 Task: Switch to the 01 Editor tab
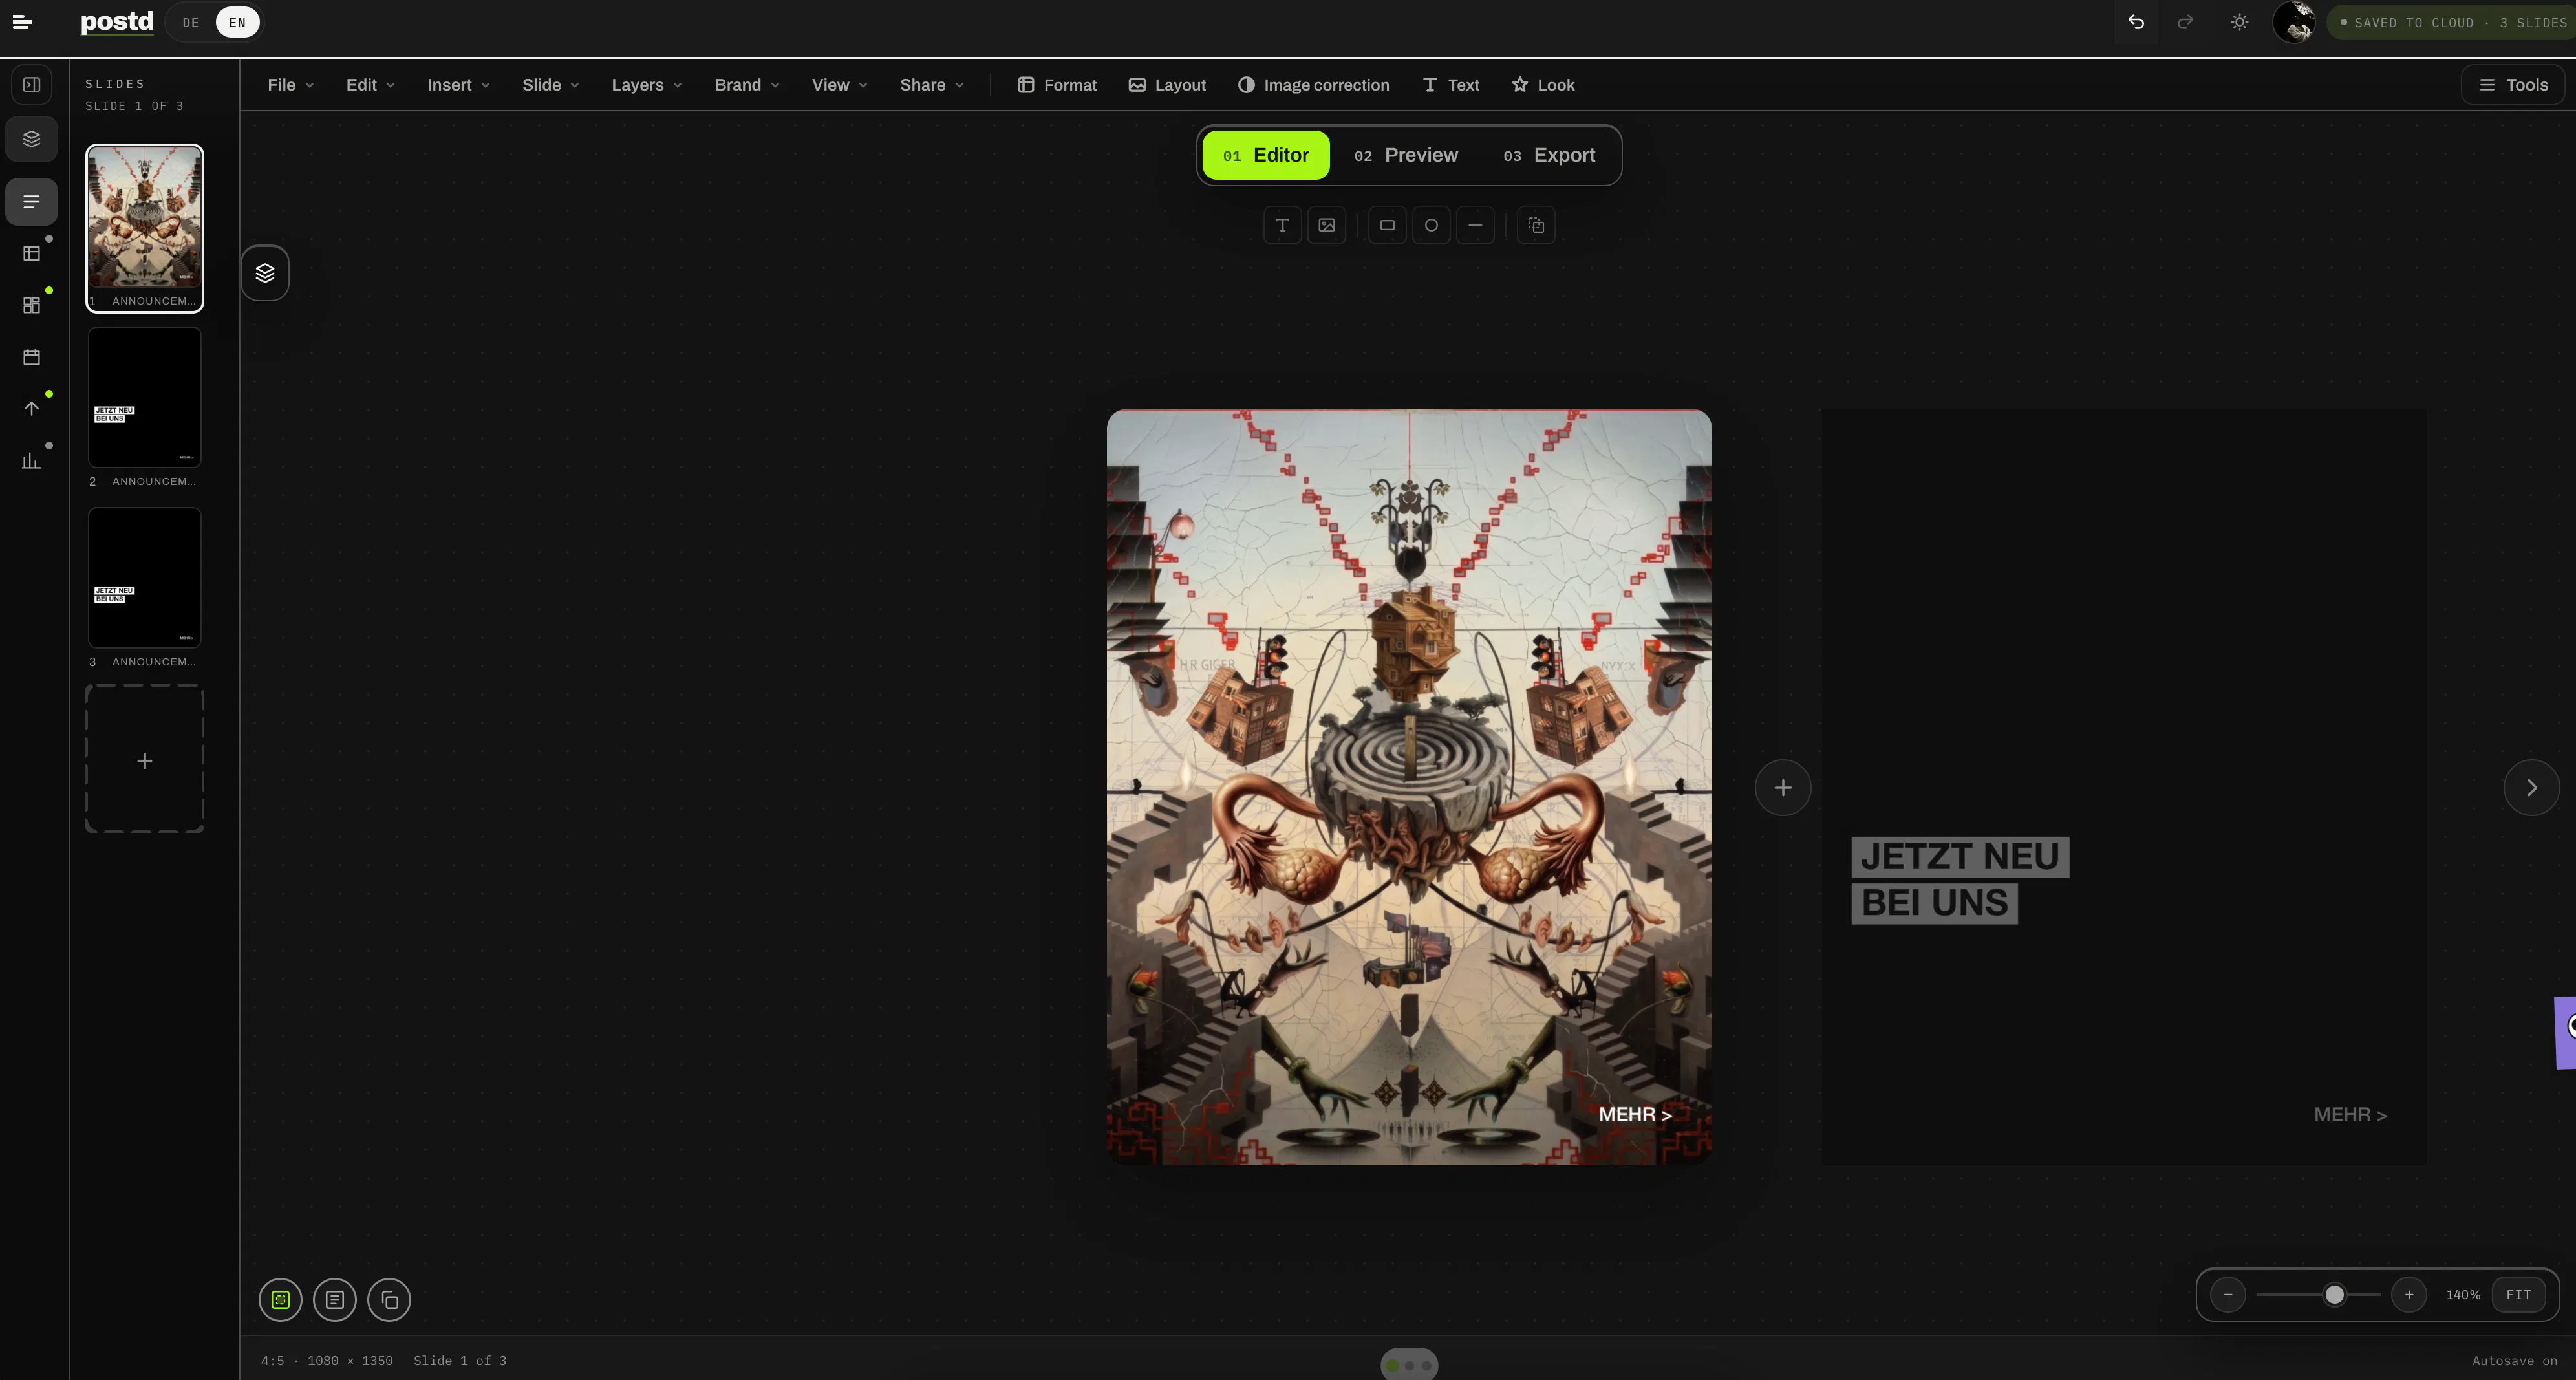(1265, 155)
